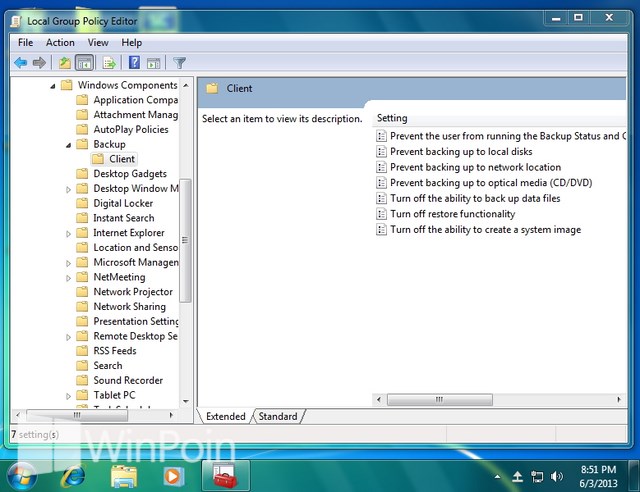This screenshot has width=640, height=492.
Task: Show hidden tray icons arrow
Action: click(x=497, y=476)
